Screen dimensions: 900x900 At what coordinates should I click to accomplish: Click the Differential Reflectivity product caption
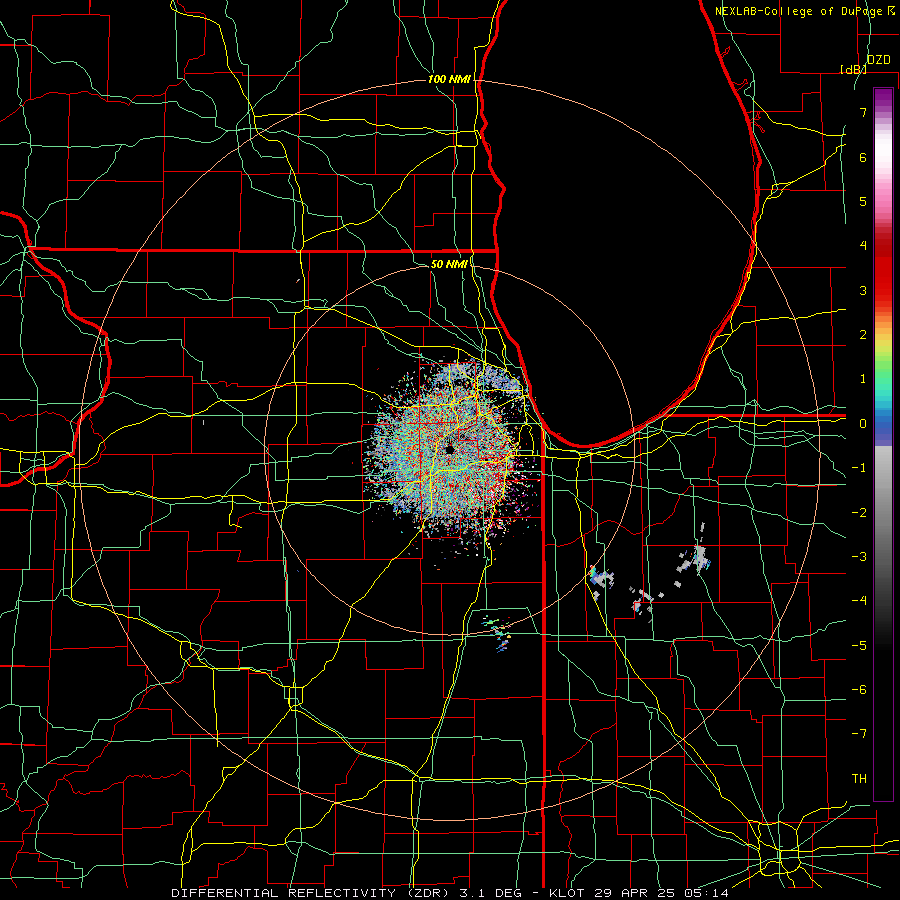[450, 893]
